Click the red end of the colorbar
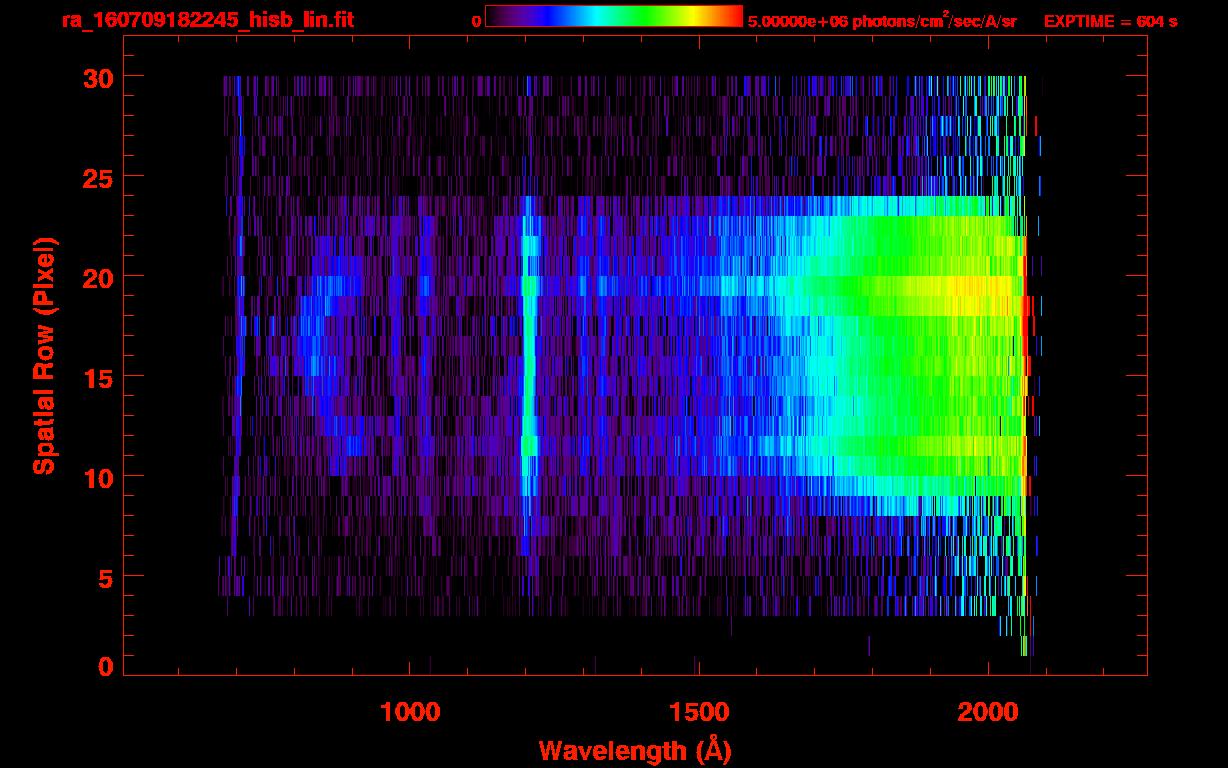The width and height of the screenshot is (1228, 768). coord(732,17)
